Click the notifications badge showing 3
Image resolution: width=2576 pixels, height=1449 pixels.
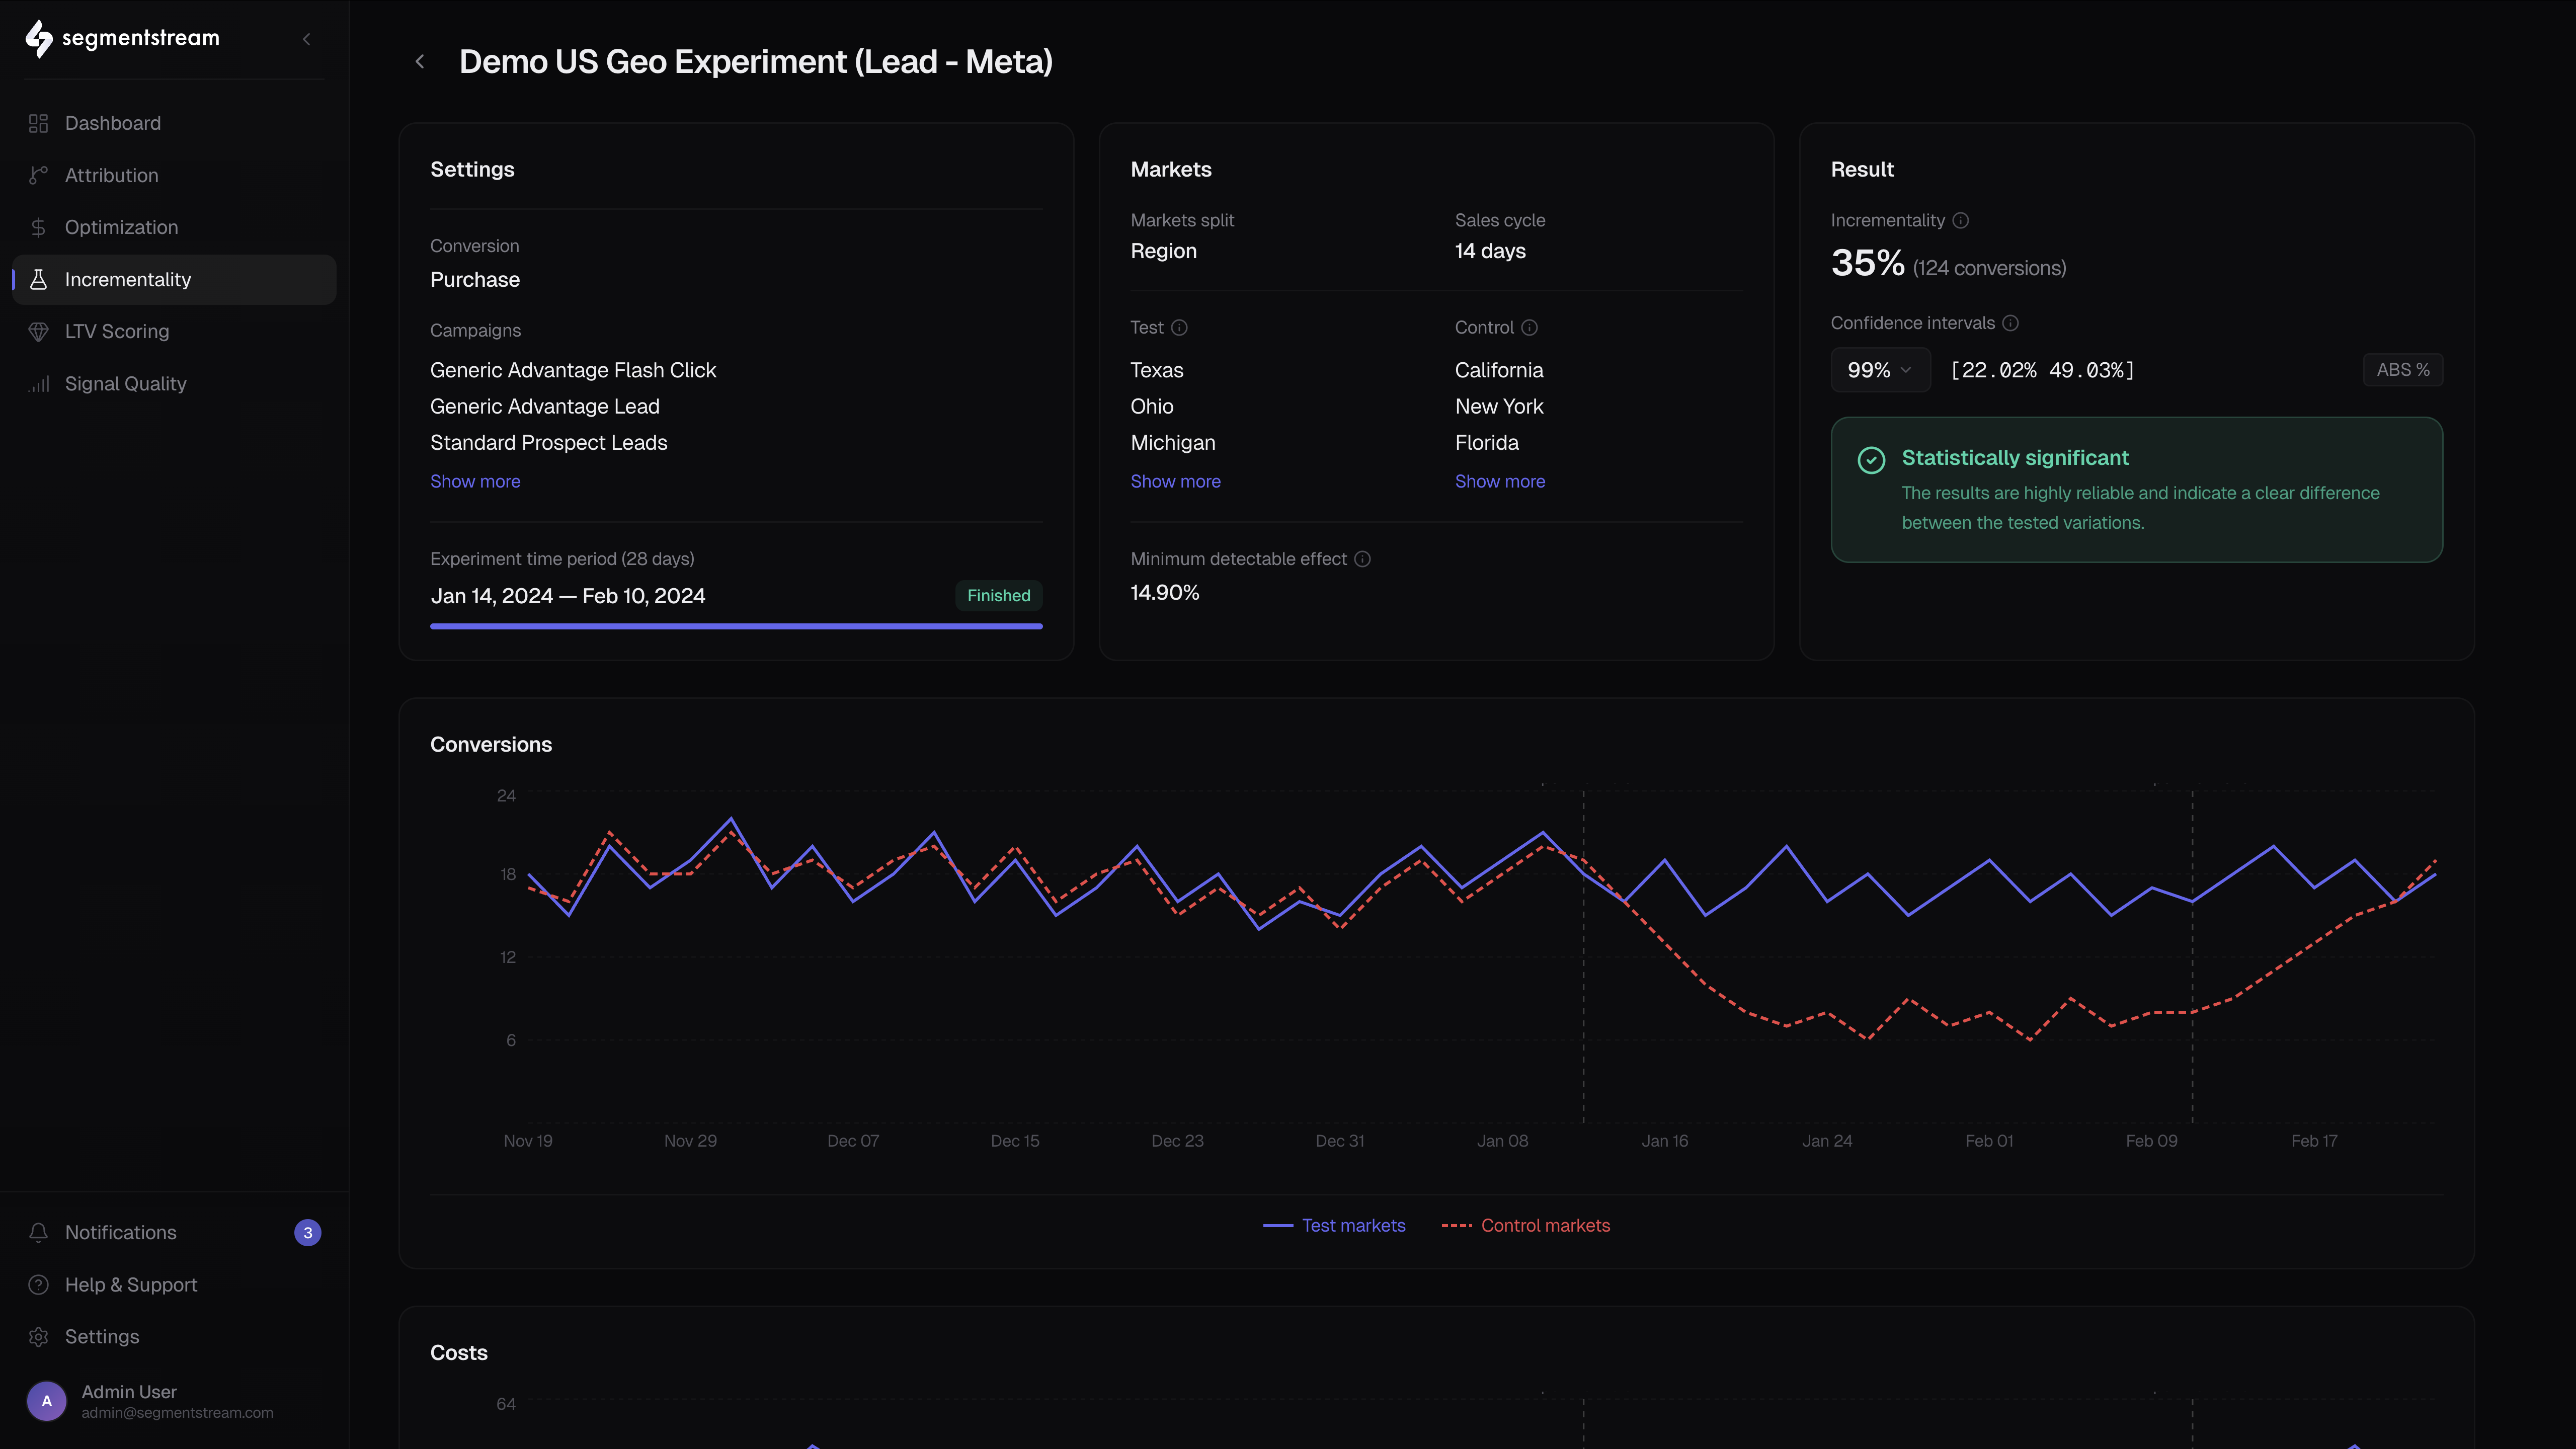pyautogui.click(x=308, y=1232)
